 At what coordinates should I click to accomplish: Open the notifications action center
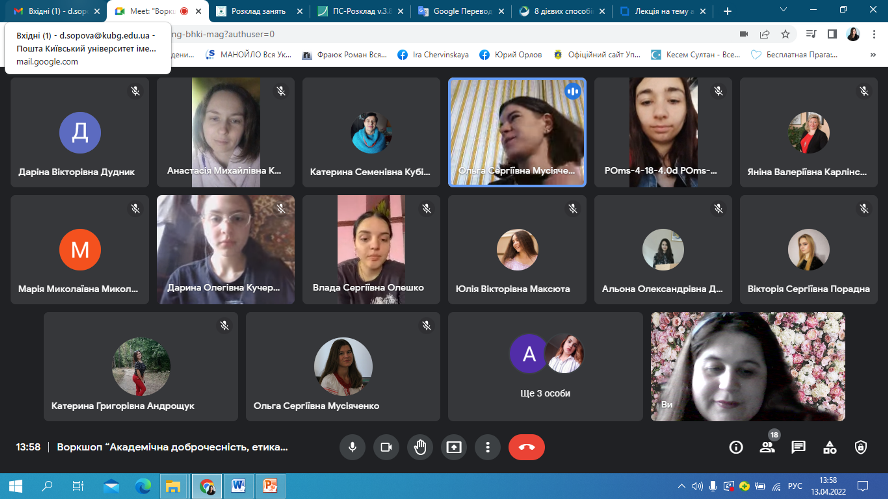[x=863, y=486]
